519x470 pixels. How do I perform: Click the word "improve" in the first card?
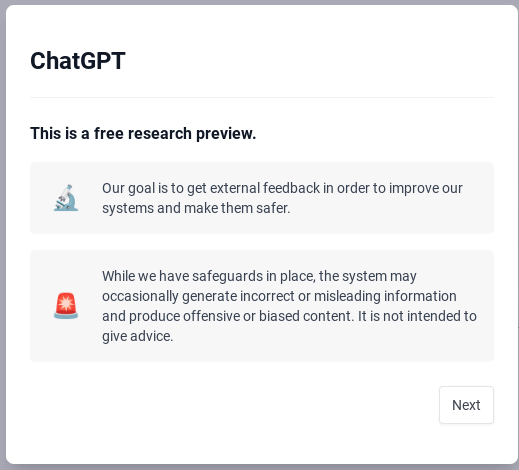point(413,189)
